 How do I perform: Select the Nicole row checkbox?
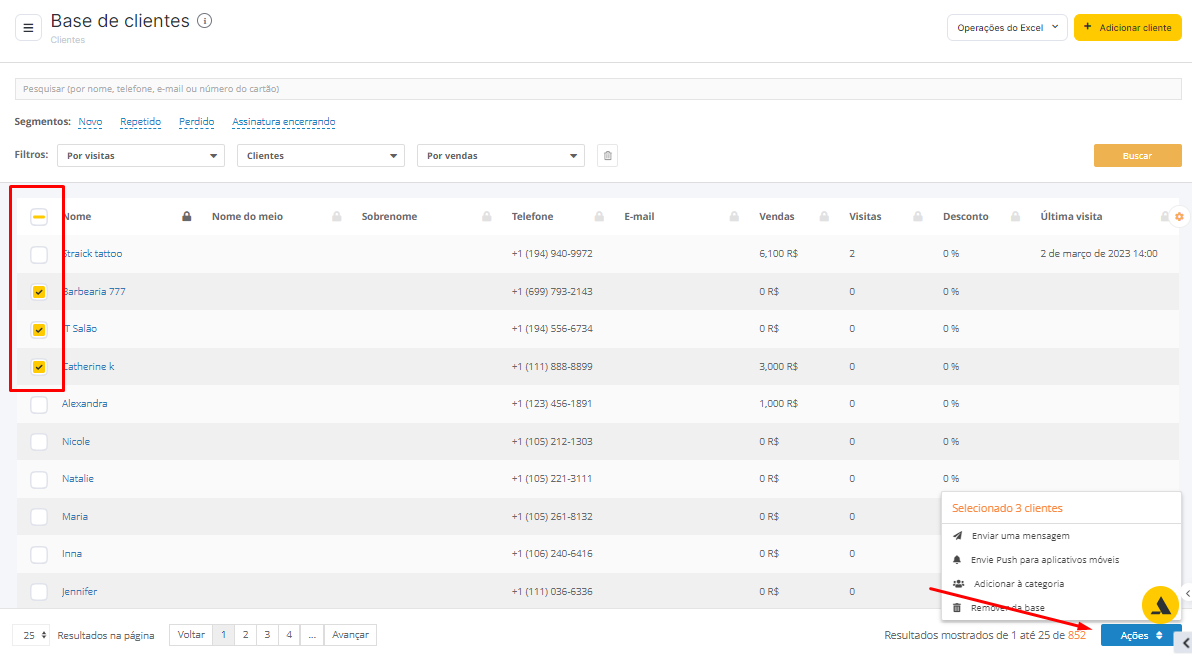pos(39,442)
